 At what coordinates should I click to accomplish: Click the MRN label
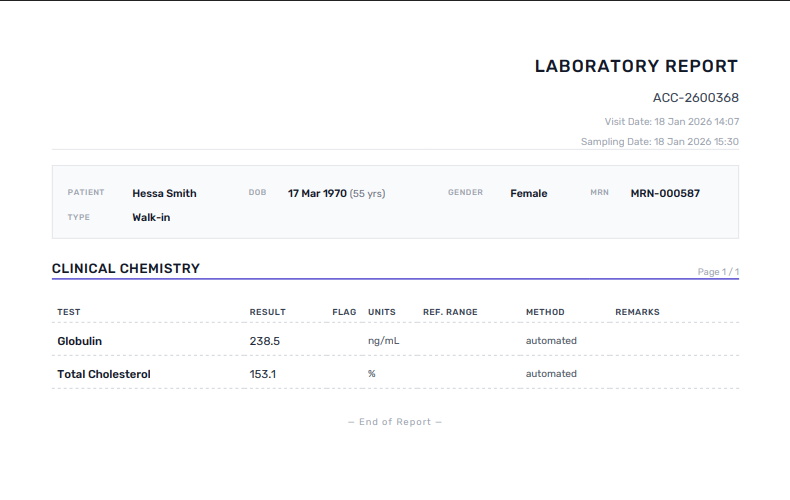tap(599, 193)
